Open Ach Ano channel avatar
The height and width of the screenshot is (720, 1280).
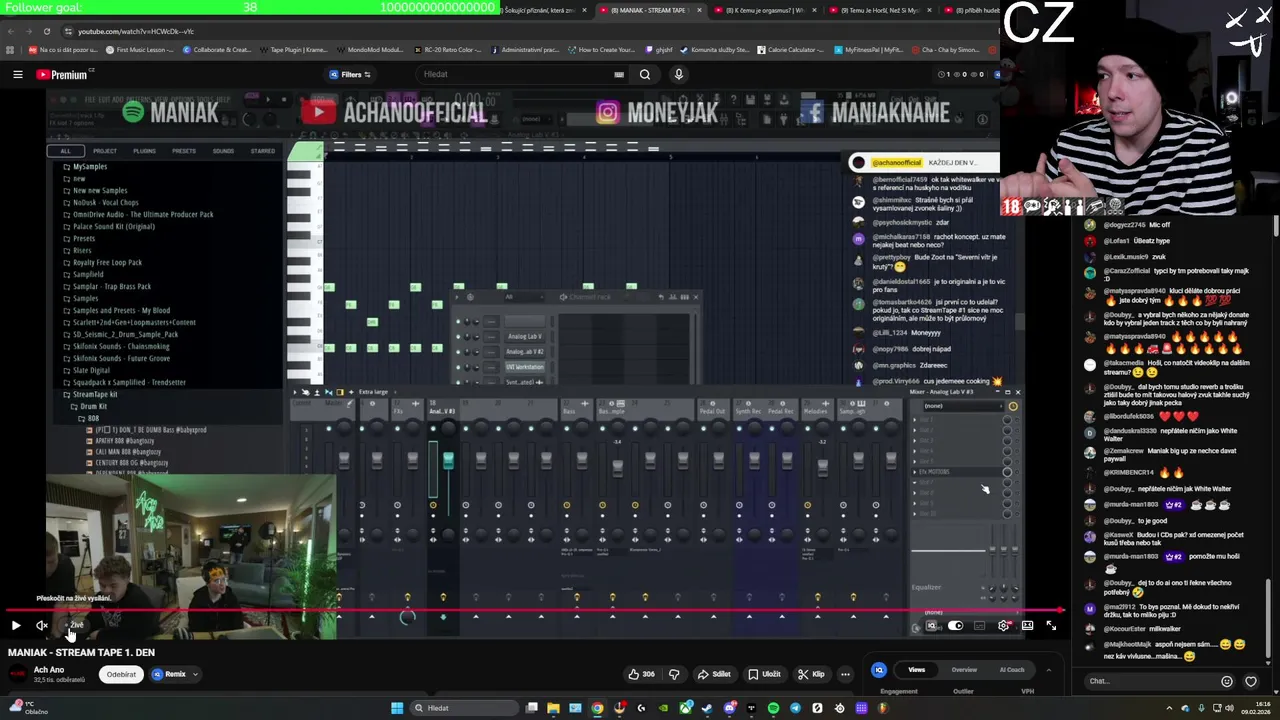point(17,674)
